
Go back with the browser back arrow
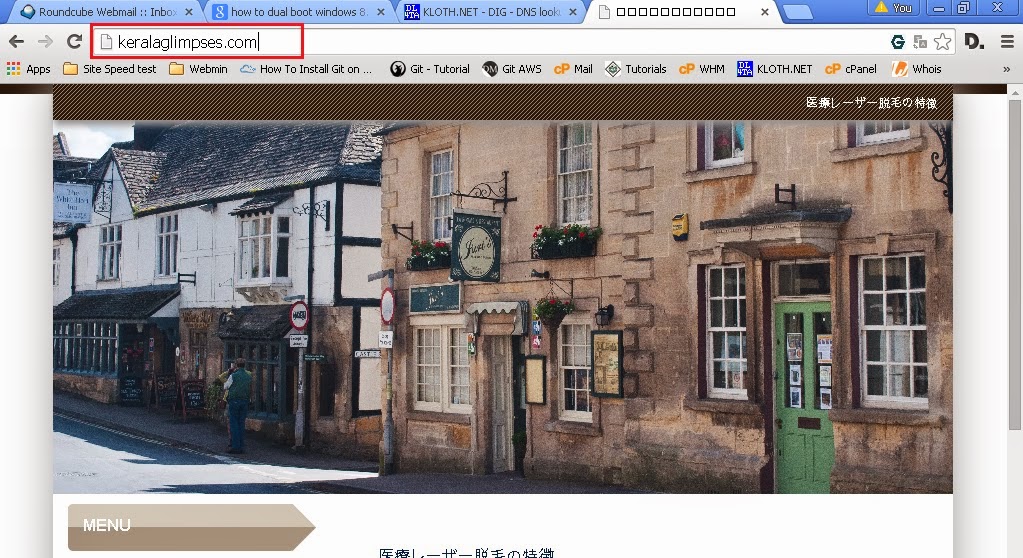click(x=16, y=42)
